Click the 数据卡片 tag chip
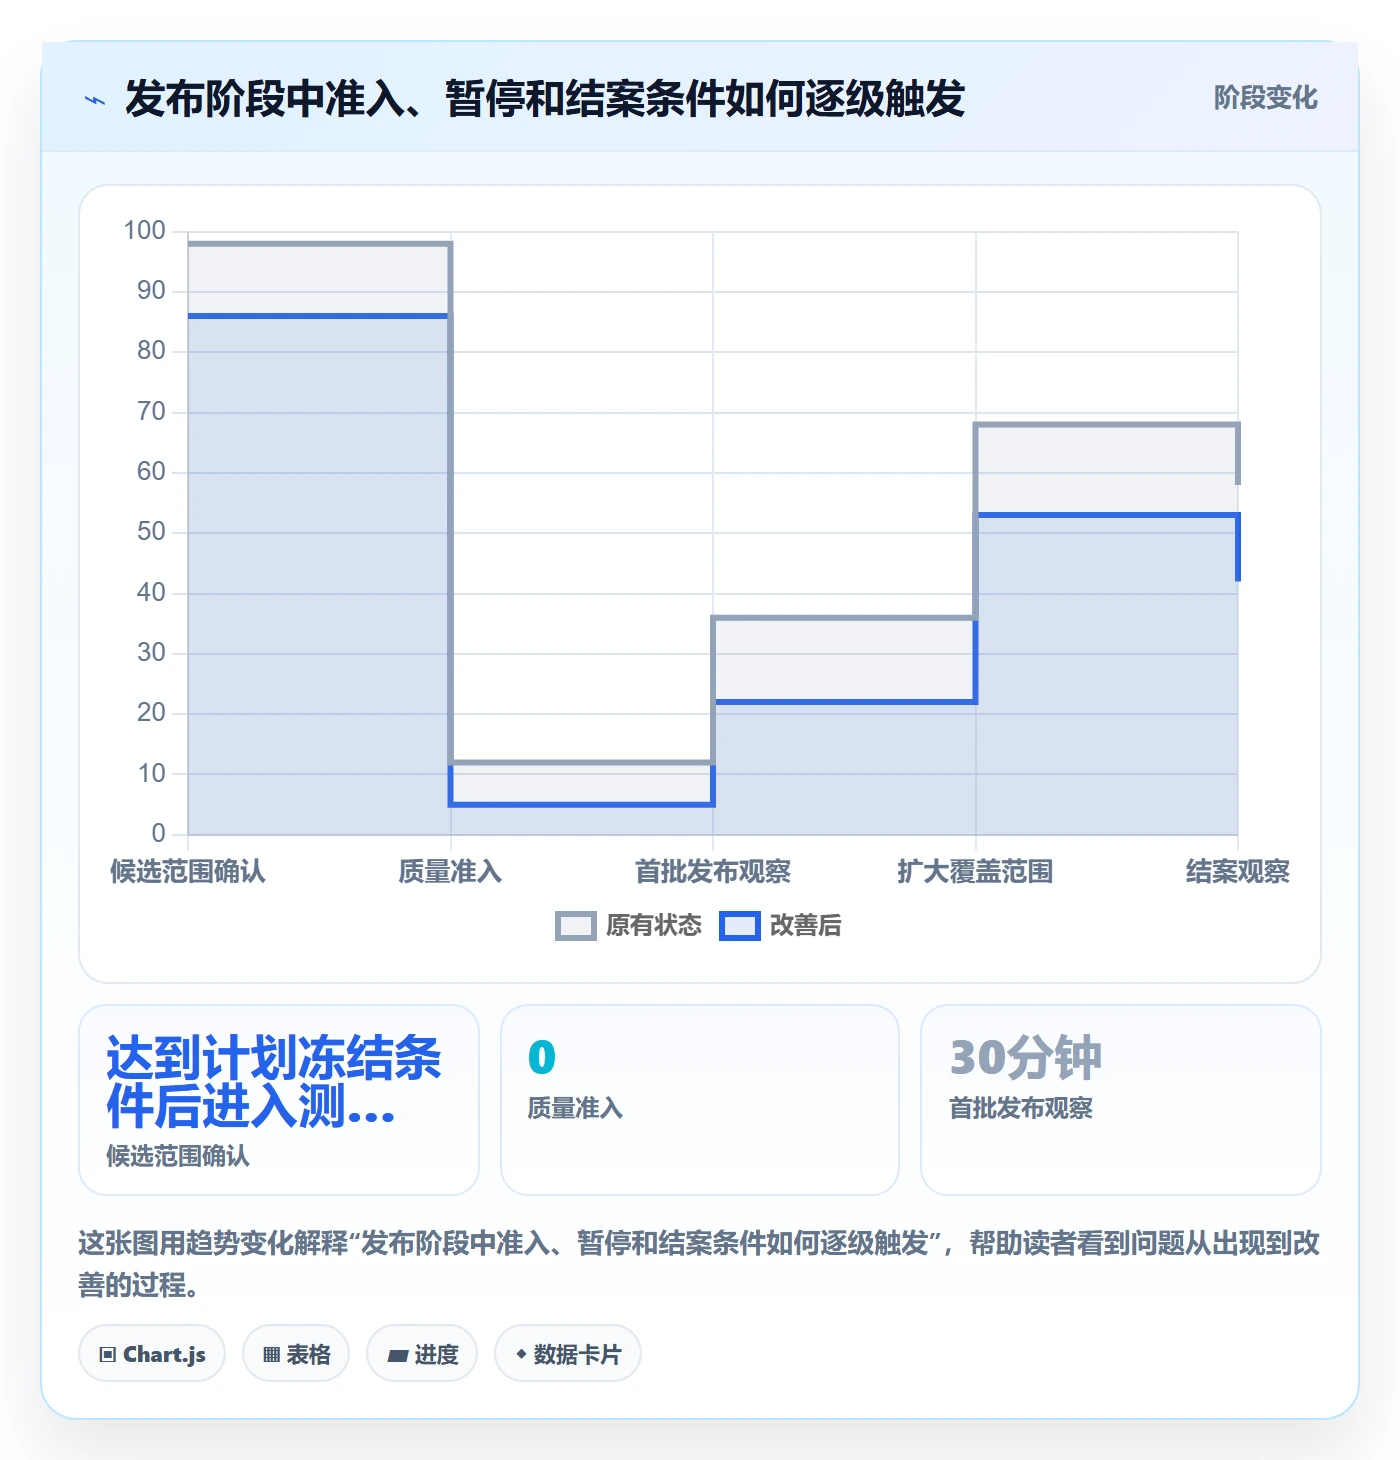The width and height of the screenshot is (1400, 1460). [568, 1354]
